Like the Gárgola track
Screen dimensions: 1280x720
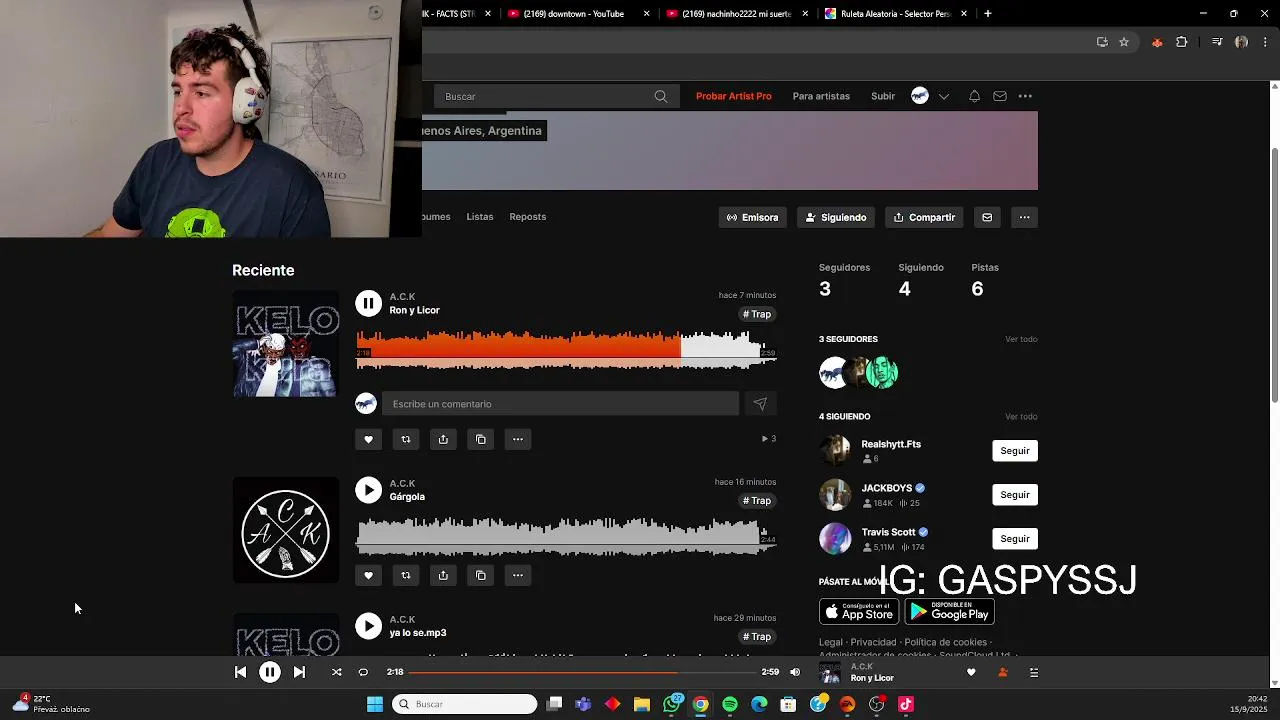tap(368, 575)
